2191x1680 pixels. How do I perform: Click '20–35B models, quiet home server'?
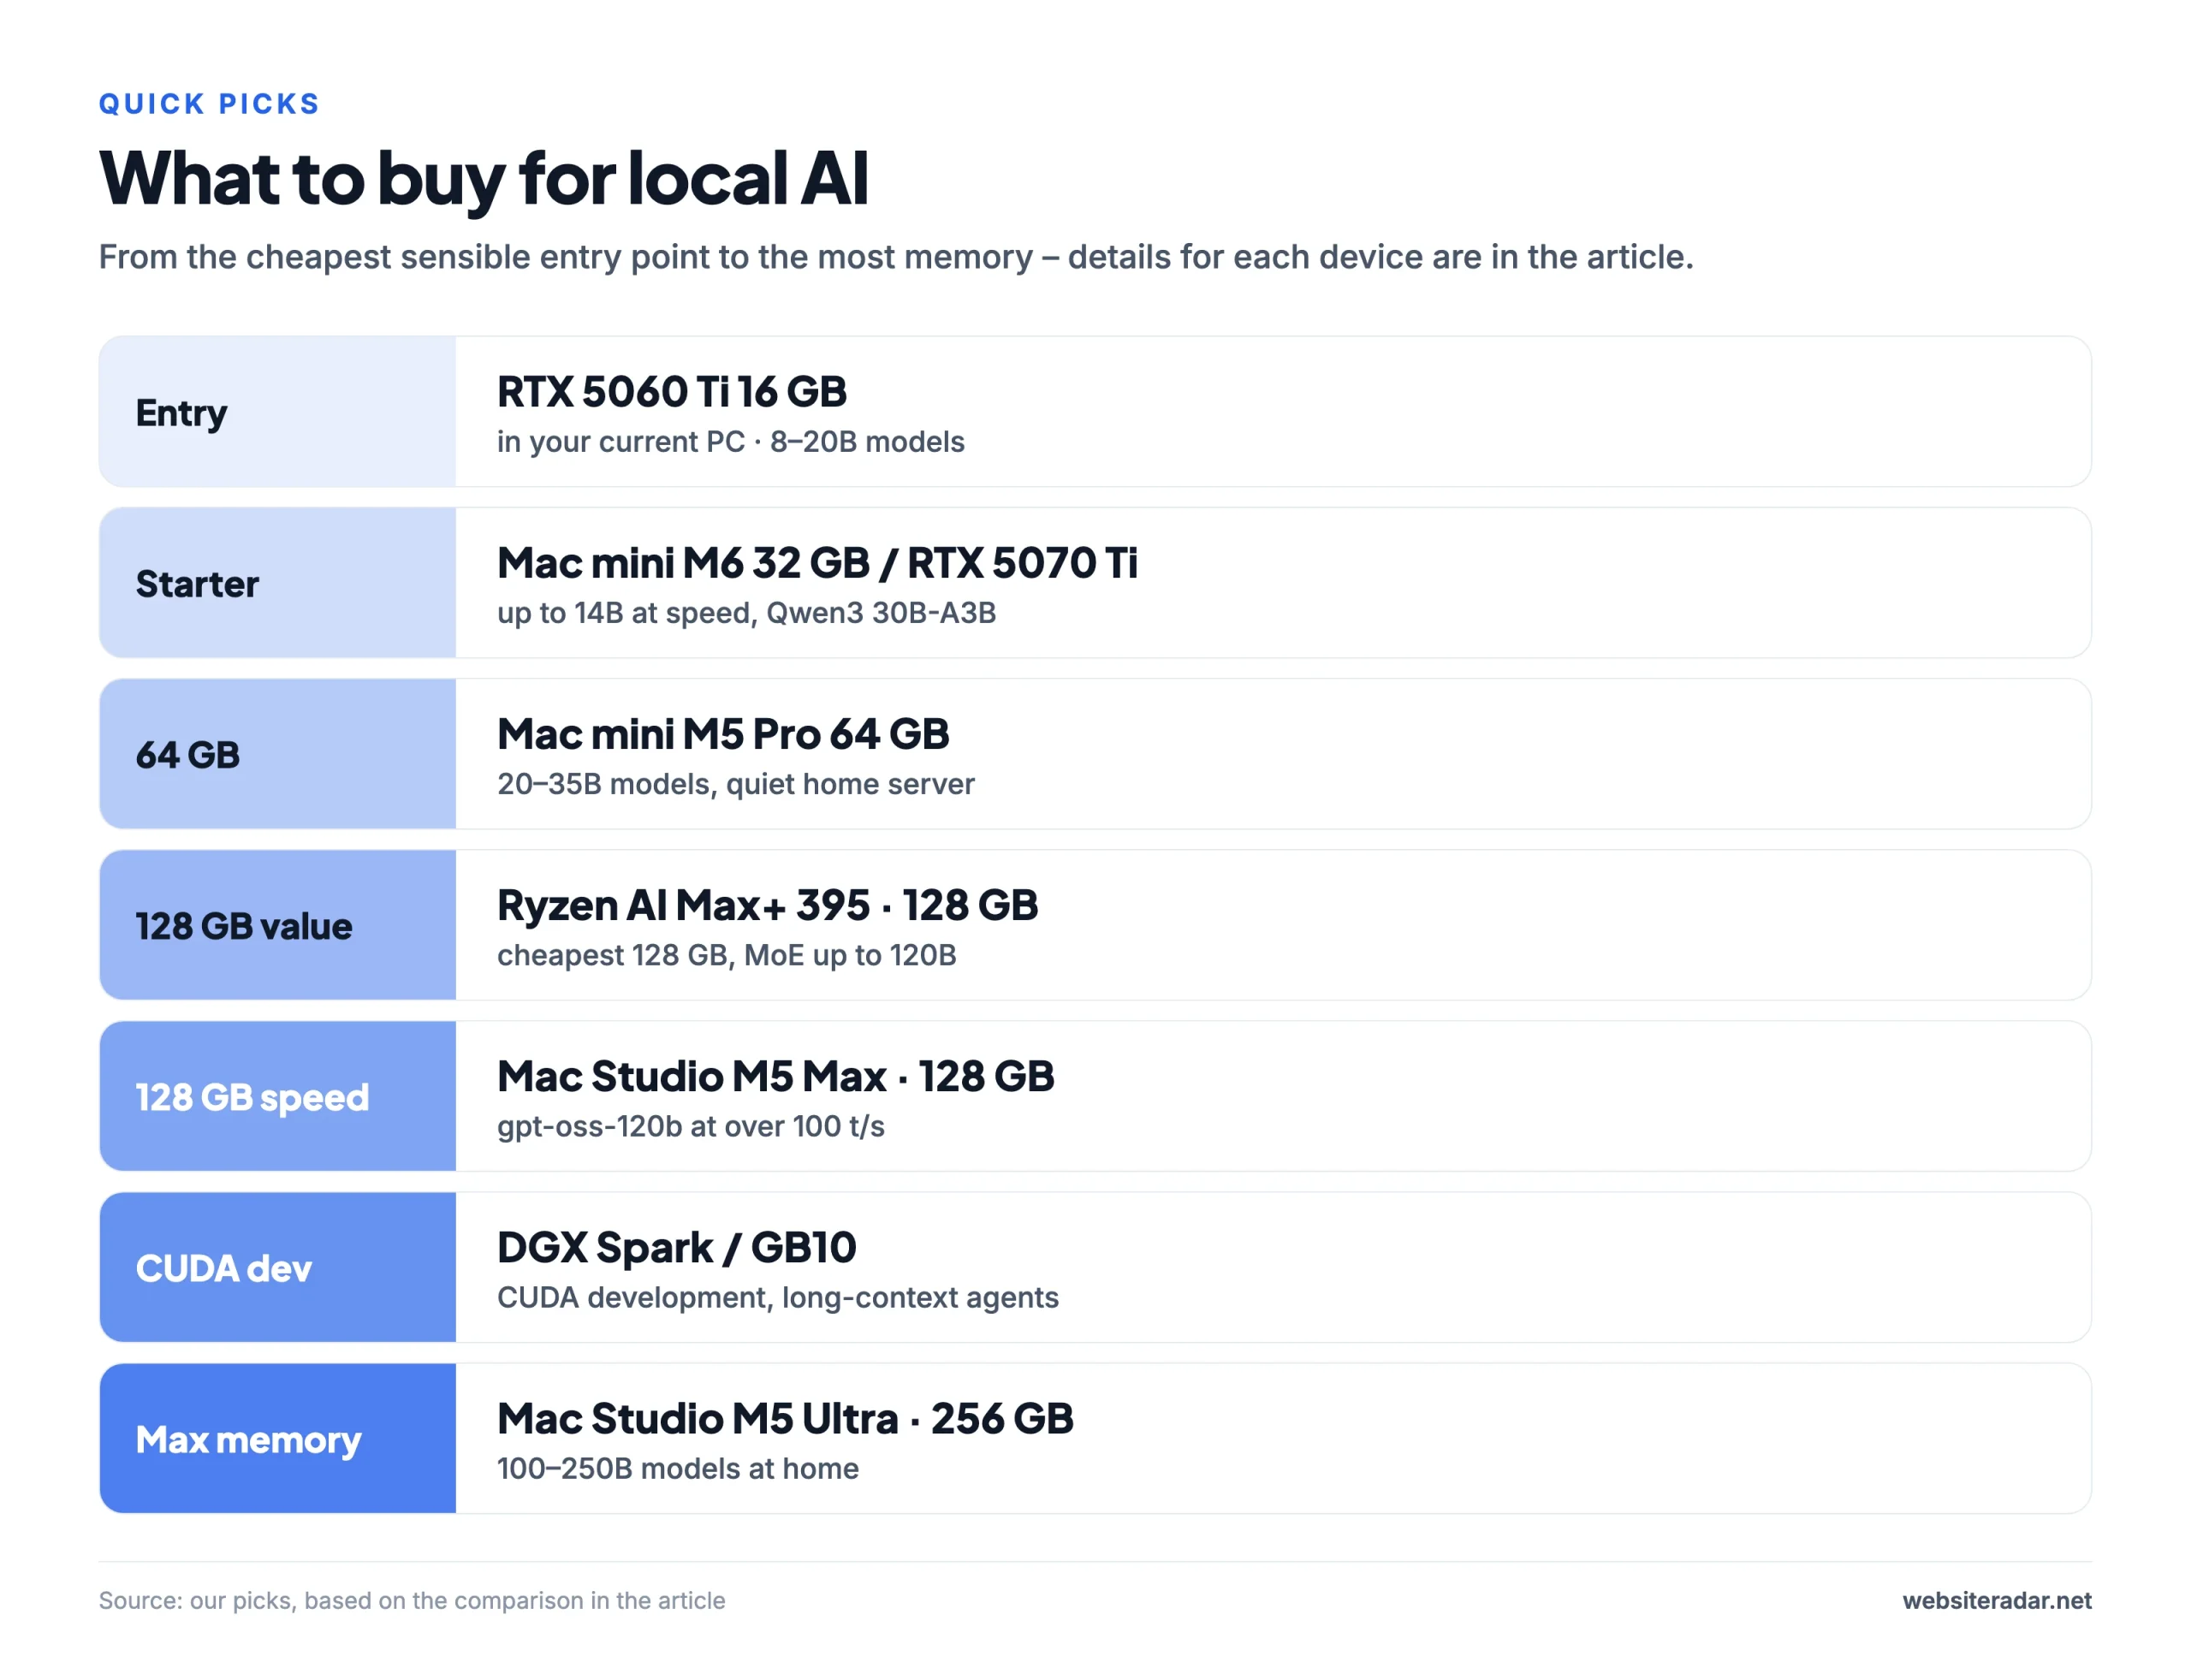tap(735, 784)
